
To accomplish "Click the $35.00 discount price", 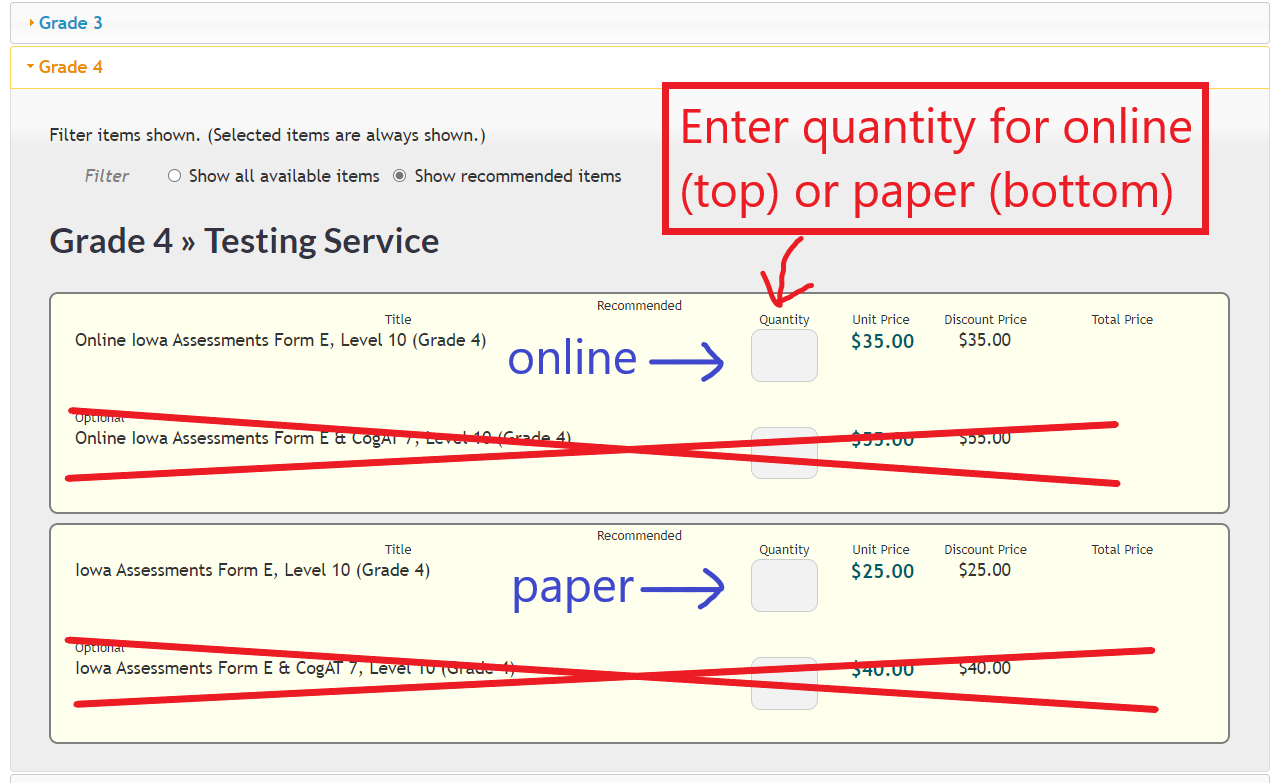I will [x=985, y=340].
